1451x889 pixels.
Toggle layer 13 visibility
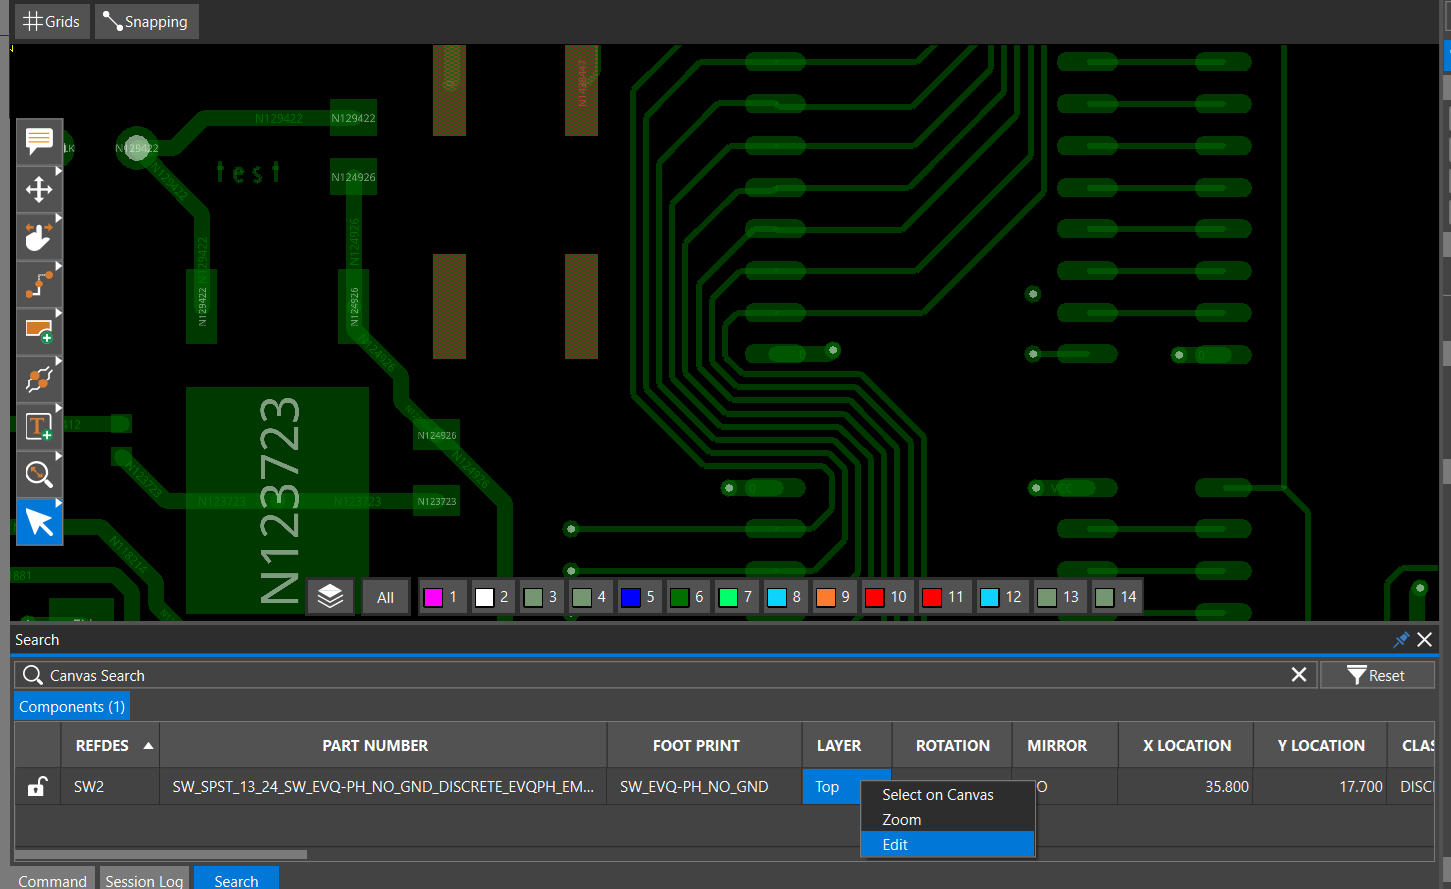[x=1059, y=597]
